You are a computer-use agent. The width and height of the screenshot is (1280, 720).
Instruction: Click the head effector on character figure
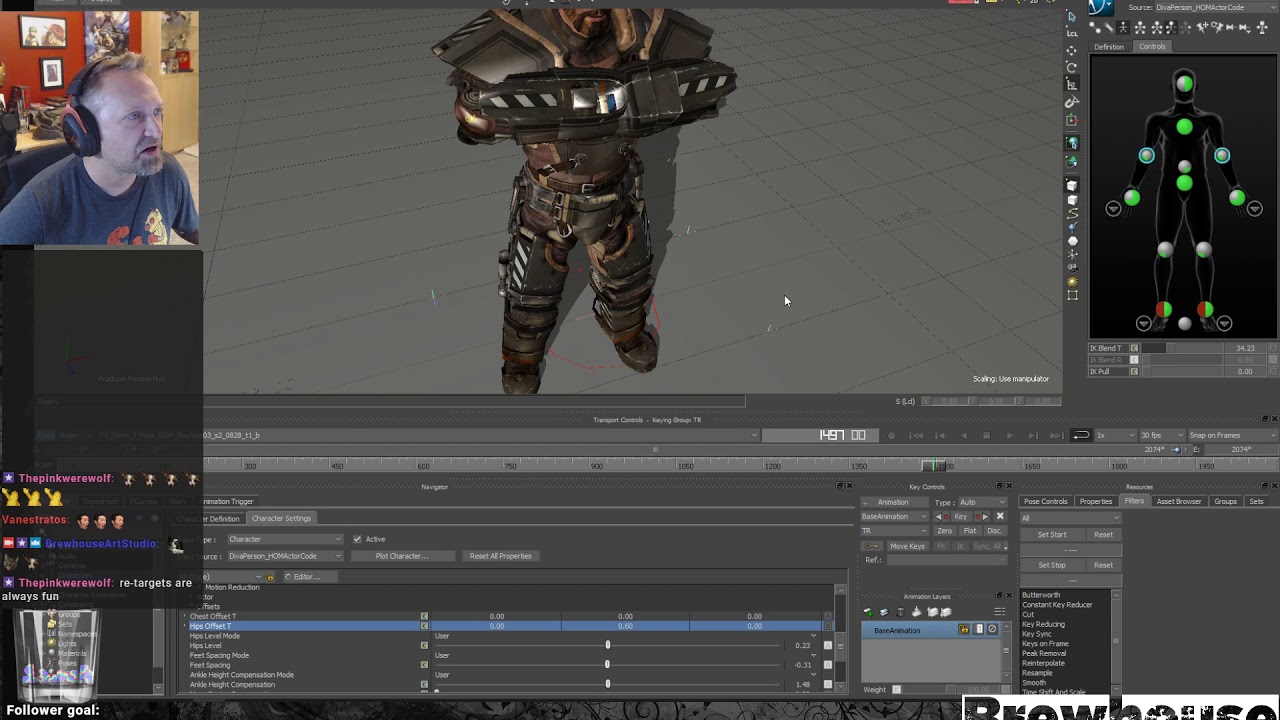pos(1184,83)
